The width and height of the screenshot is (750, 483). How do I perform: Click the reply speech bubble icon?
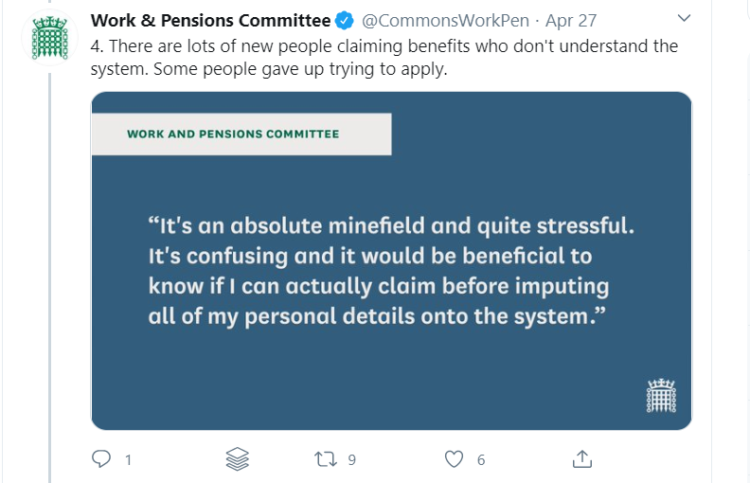(101, 459)
